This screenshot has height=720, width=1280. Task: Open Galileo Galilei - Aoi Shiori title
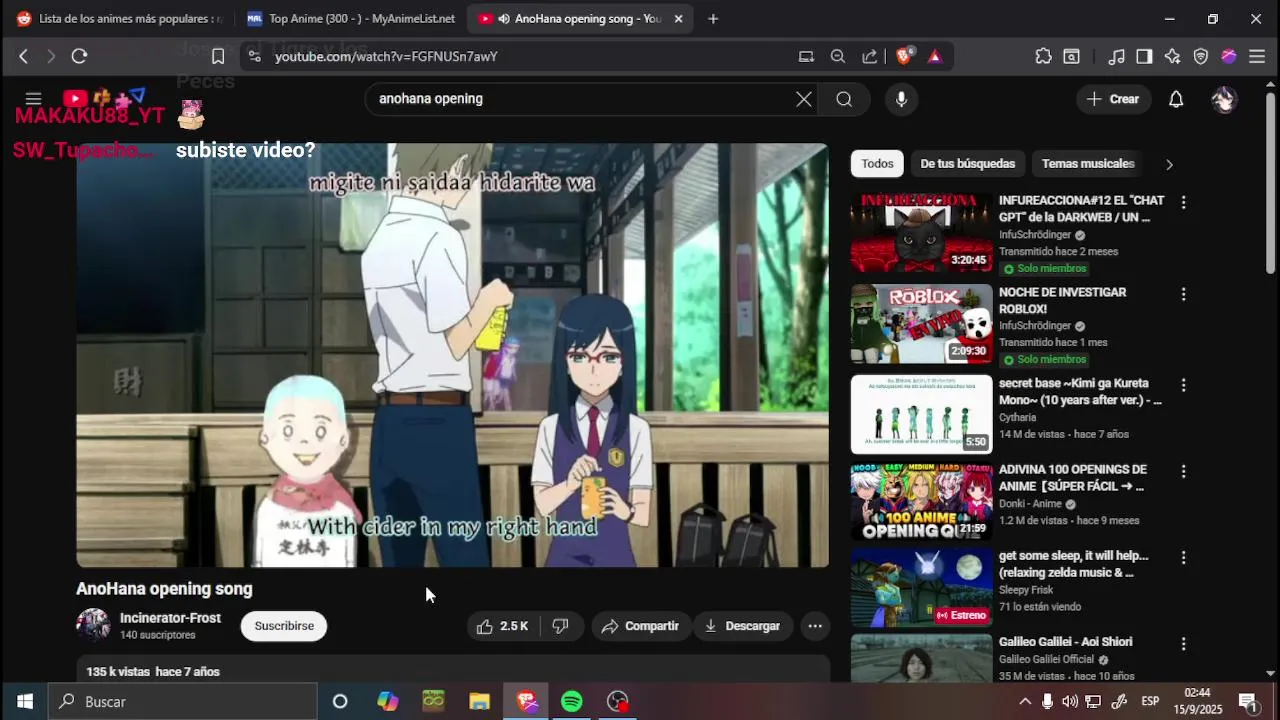click(1065, 642)
